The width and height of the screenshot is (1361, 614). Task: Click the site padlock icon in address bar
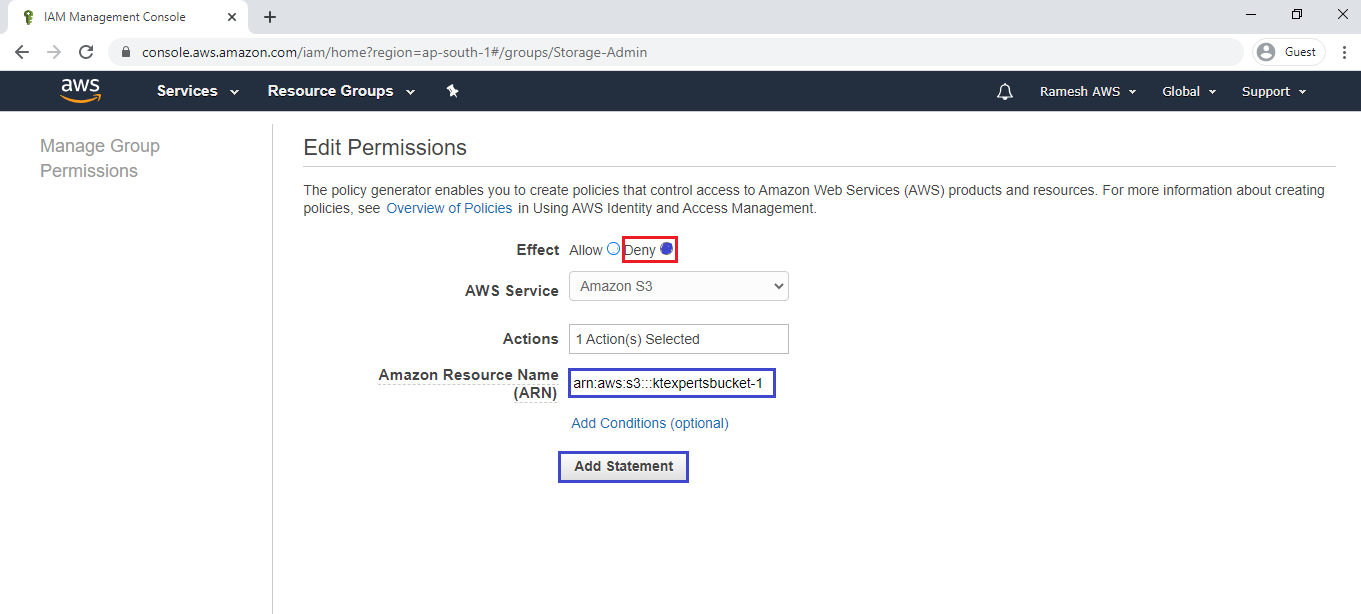[126, 52]
